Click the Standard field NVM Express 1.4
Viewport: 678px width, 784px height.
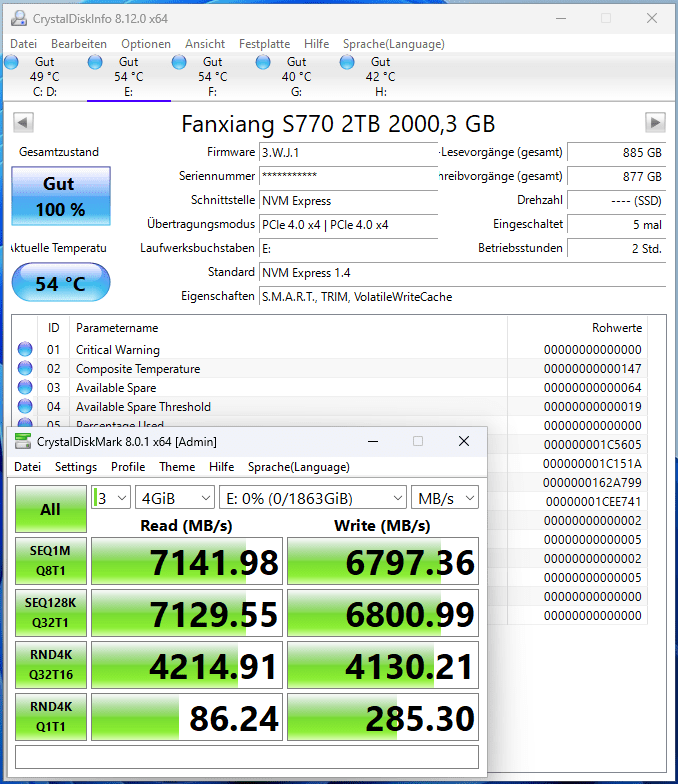point(462,272)
